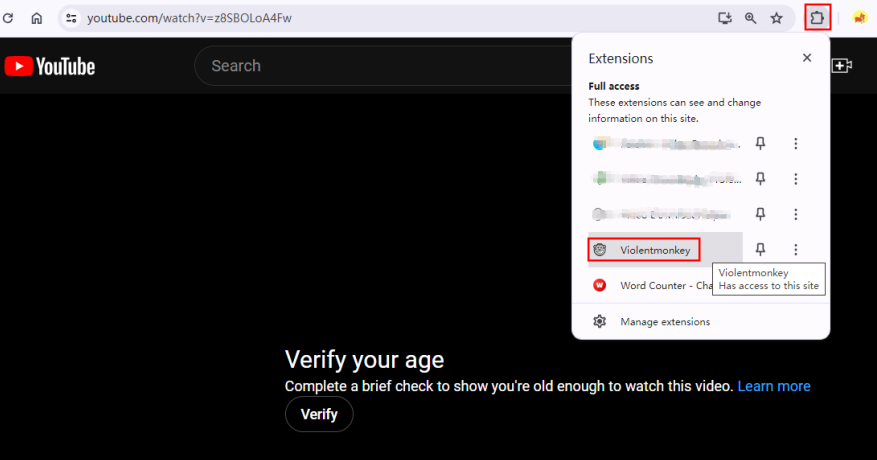Open Manage extensions

pos(664,322)
